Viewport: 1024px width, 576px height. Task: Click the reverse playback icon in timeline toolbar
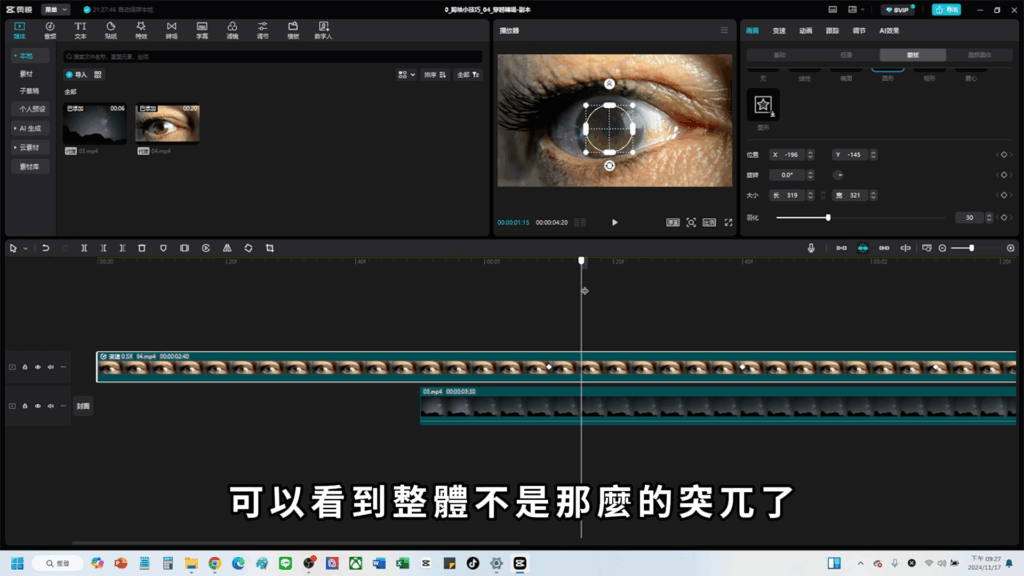click(x=206, y=248)
